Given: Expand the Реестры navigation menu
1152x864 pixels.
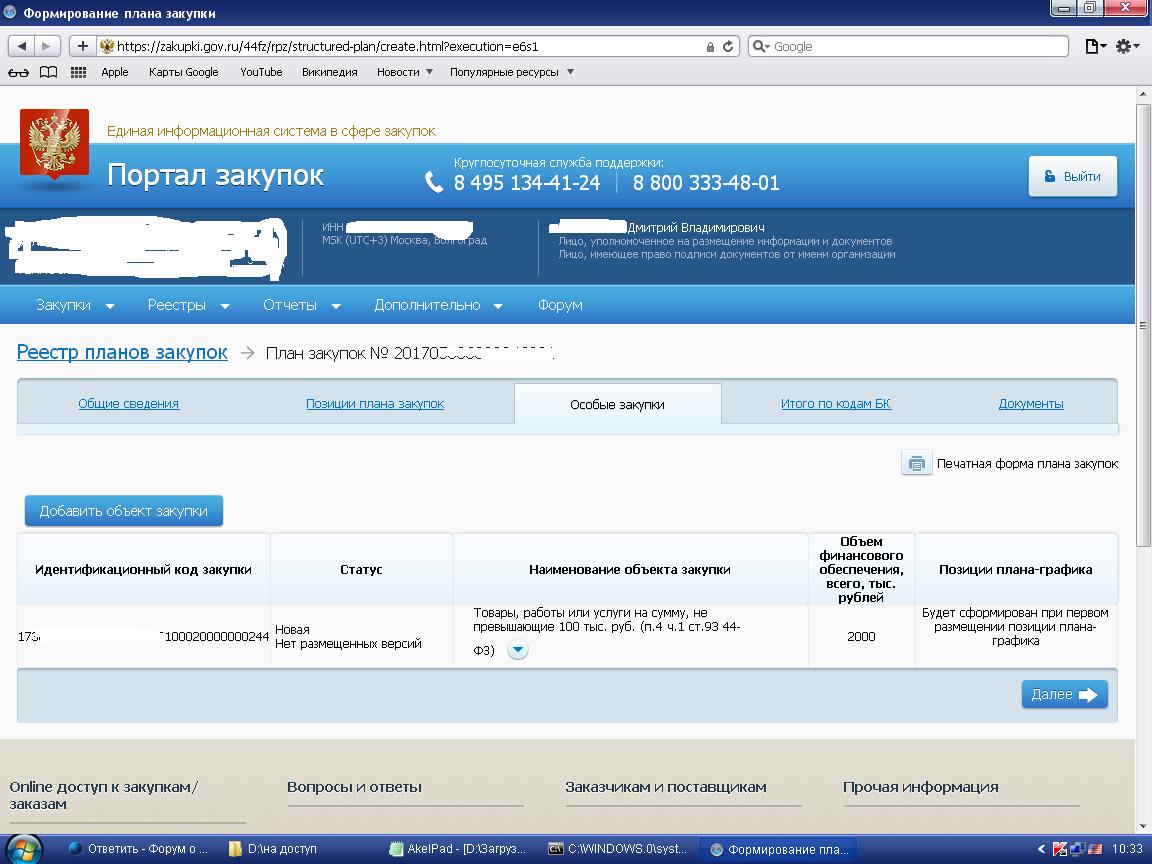Looking at the screenshot, I should tap(188, 305).
